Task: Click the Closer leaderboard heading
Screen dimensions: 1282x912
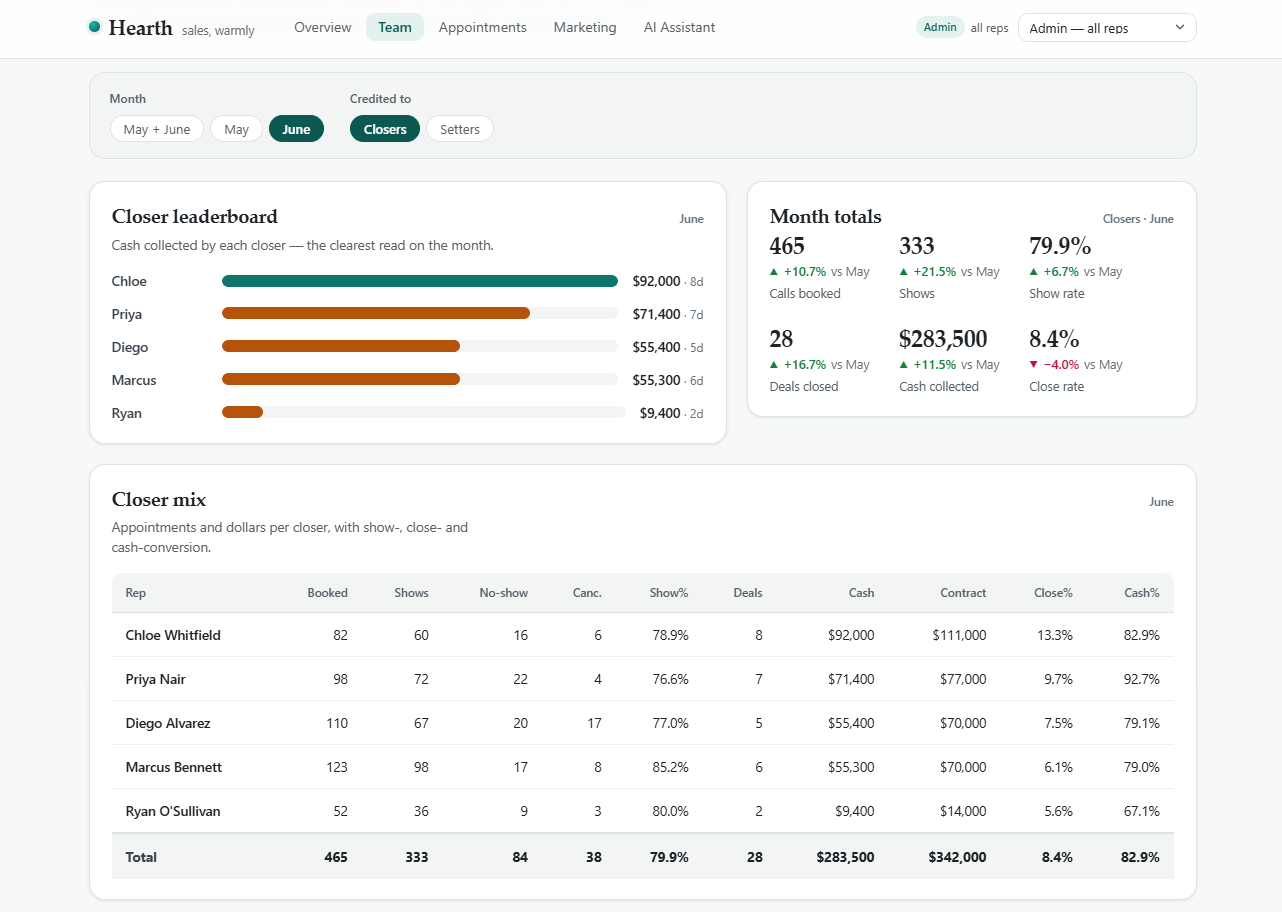Action: (x=195, y=217)
